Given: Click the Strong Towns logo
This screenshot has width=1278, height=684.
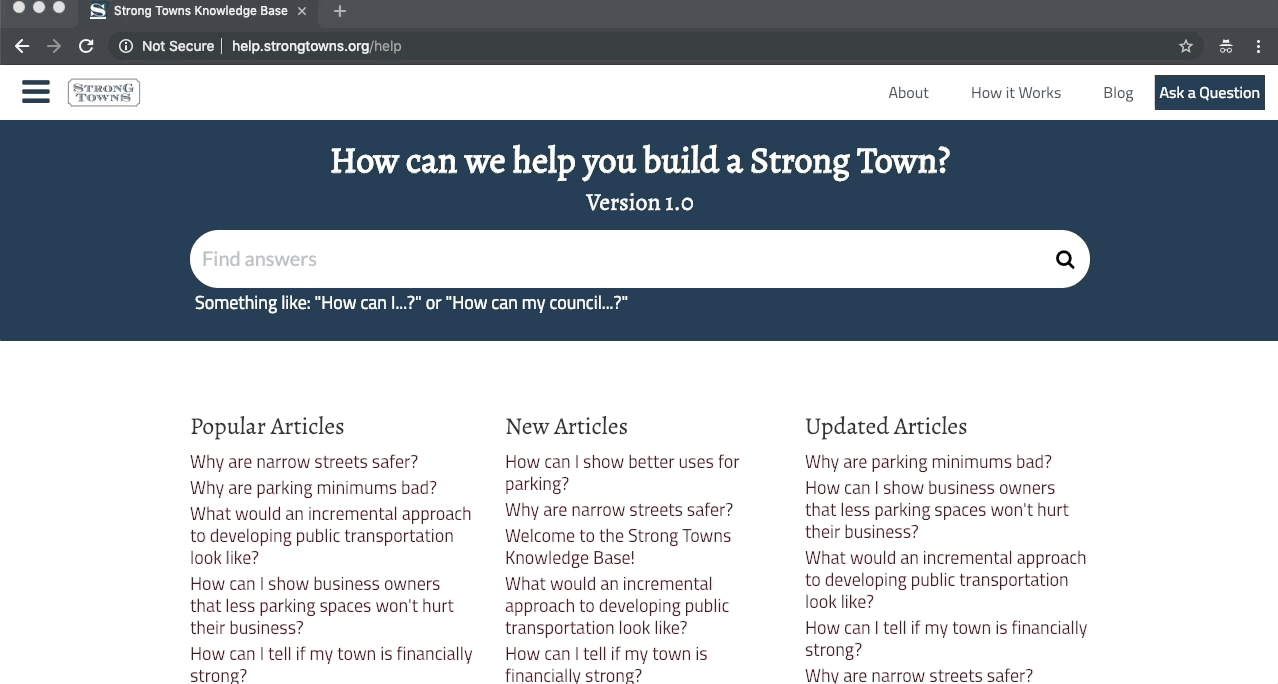Looking at the screenshot, I should [104, 93].
